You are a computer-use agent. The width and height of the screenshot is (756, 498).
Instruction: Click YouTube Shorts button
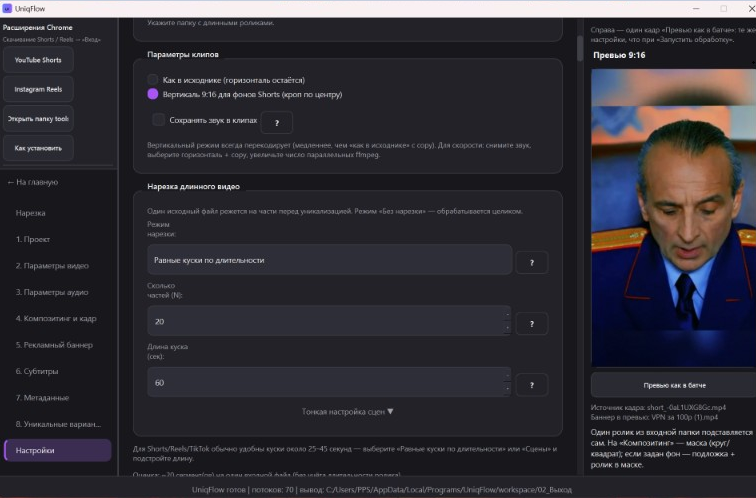38,60
